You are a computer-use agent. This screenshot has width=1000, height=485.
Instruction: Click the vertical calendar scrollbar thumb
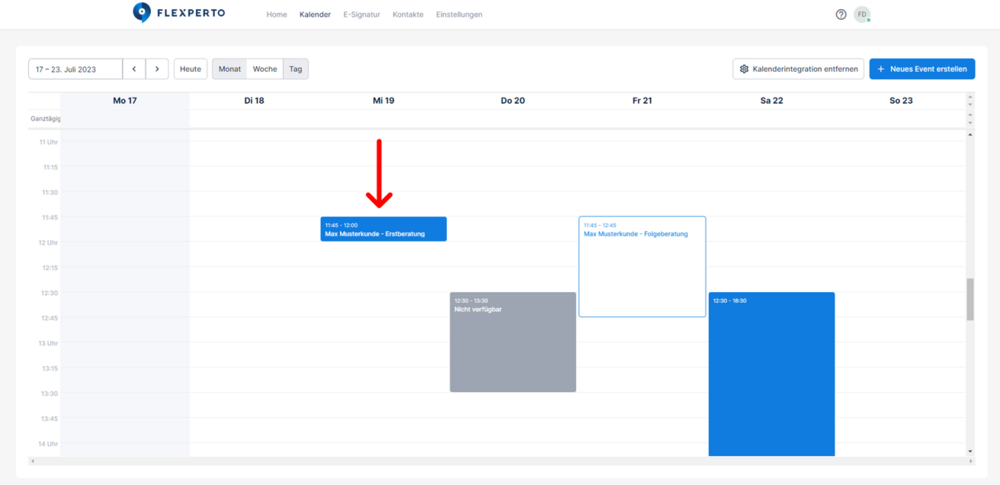click(x=970, y=299)
